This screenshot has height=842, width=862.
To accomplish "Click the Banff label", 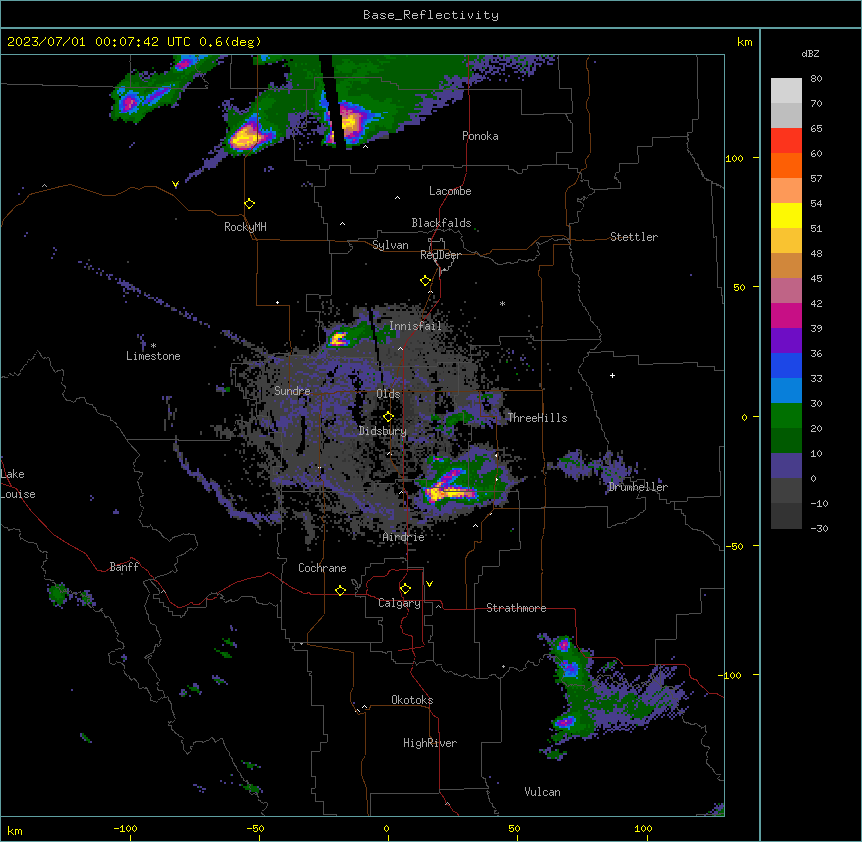I will (x=124, y=567).
